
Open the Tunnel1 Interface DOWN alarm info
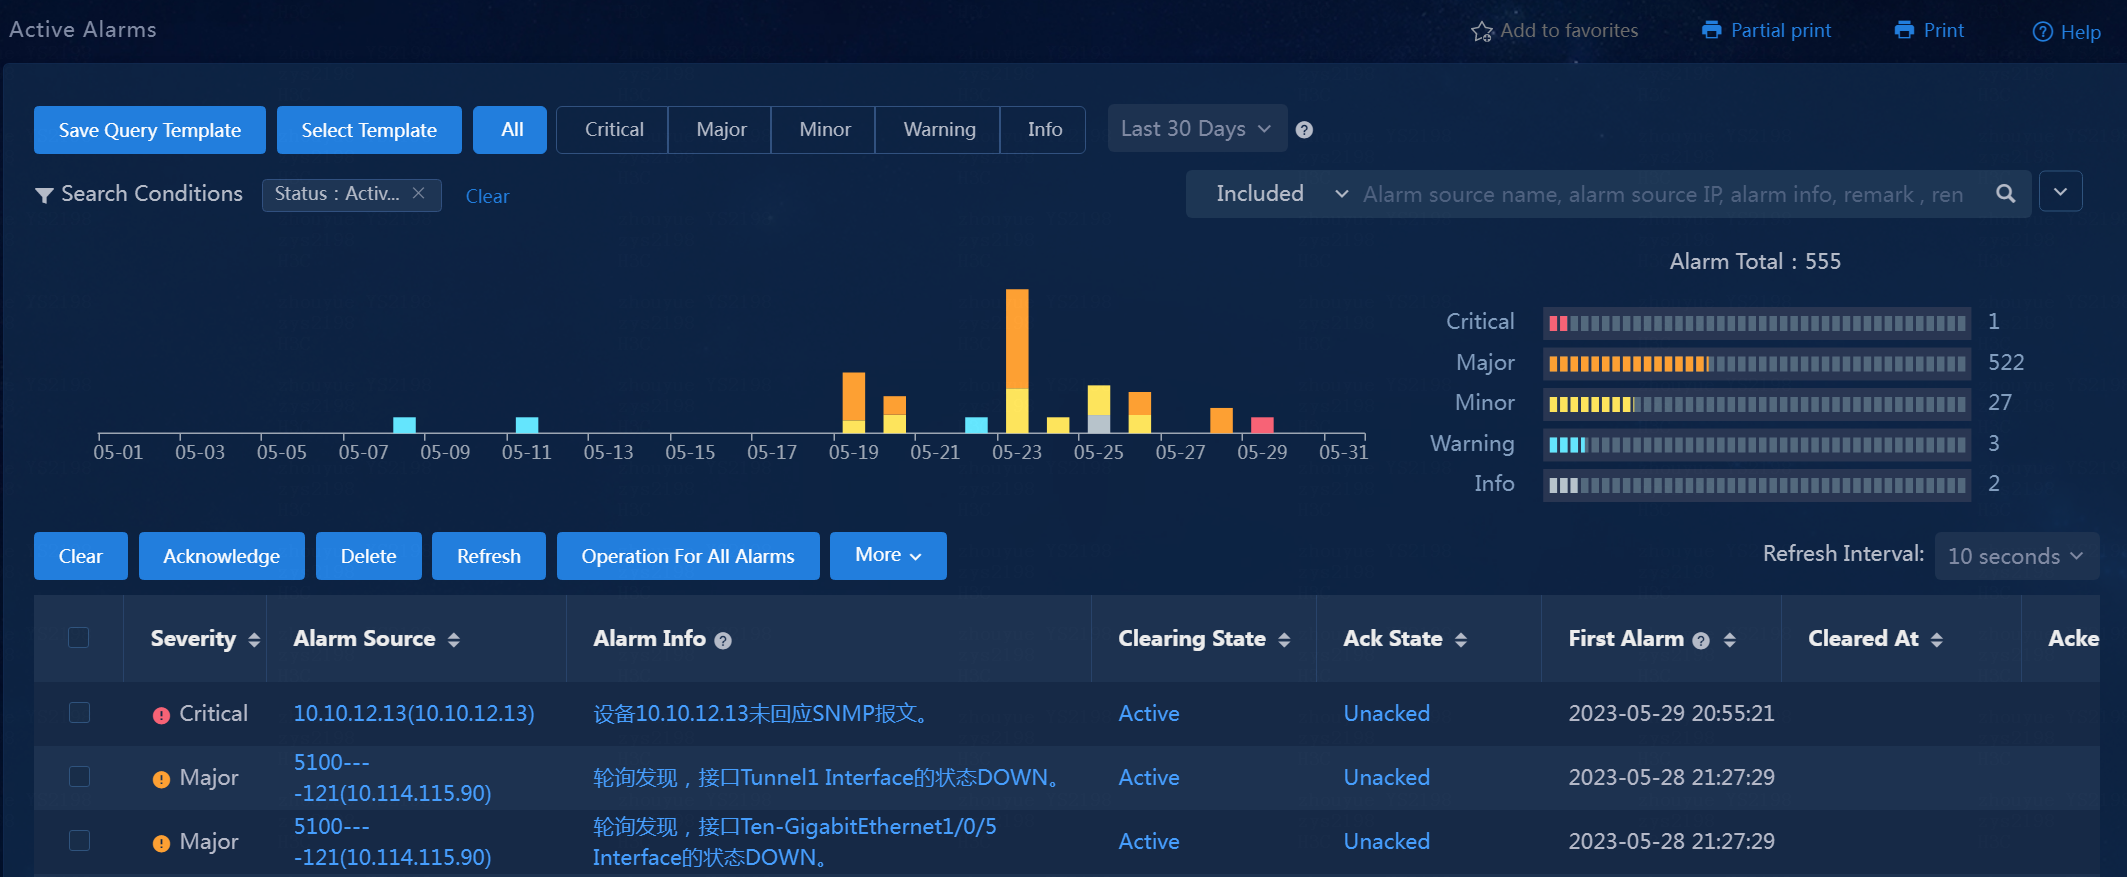point(827,777)
